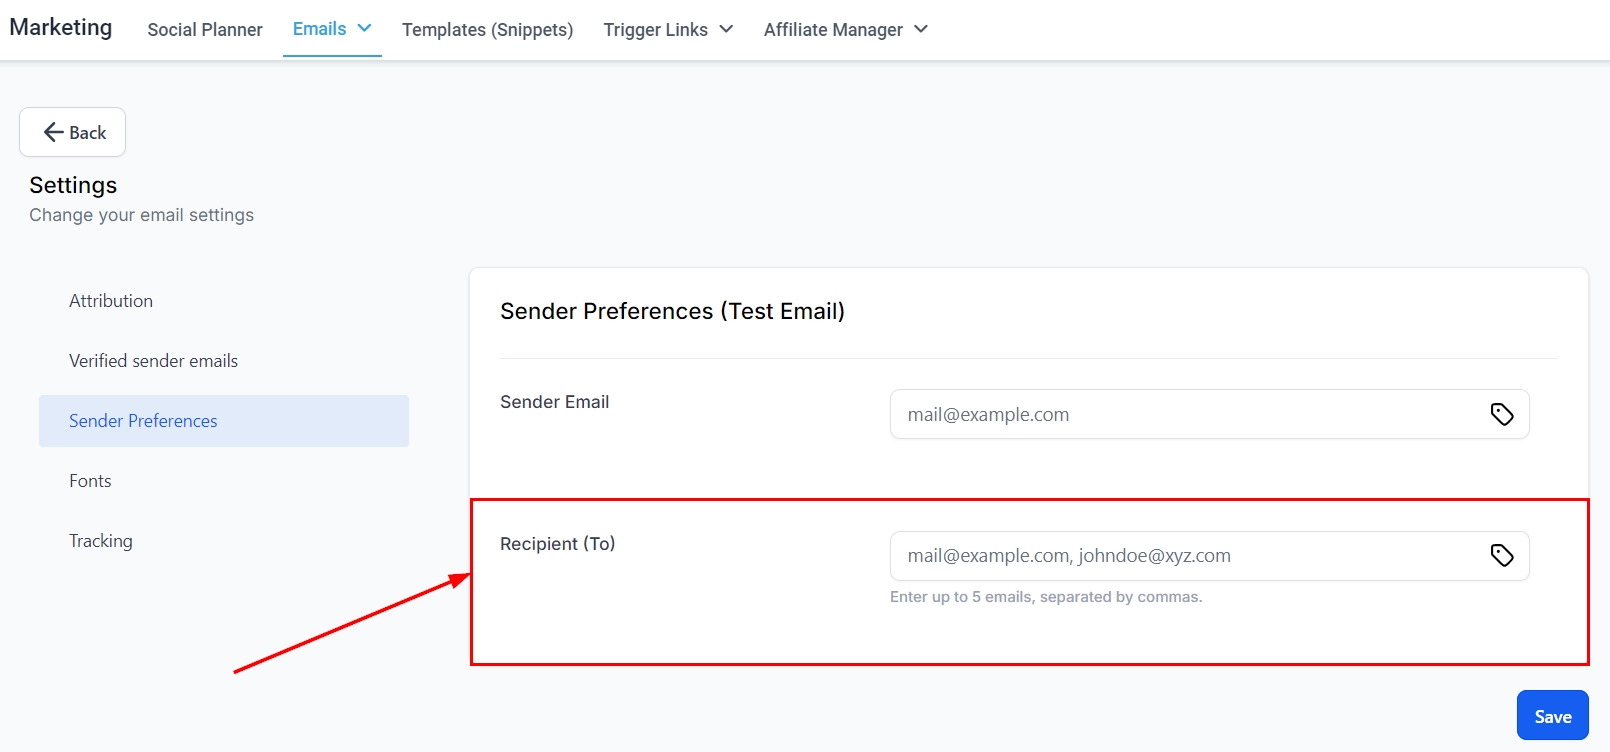Click the tag icon in Recipient field
Viewport: 1610px width, 752px height.
pos(1501,555)
